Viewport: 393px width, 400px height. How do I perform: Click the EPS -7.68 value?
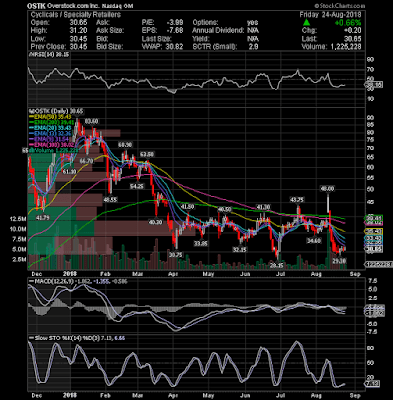point(175,31)
